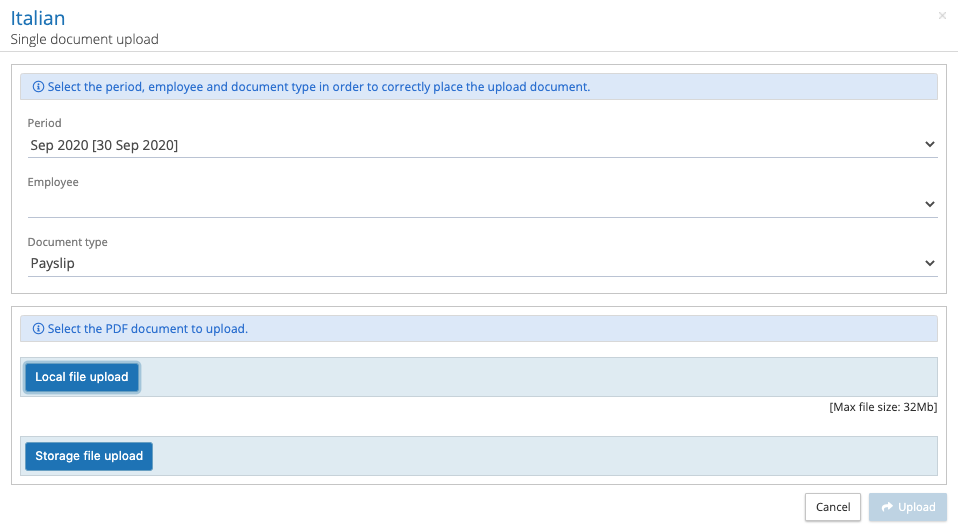Image resolution: width=958 pixels, height=530 pixels.
Task: Click the Italian dialog title
Action: pos(39,18)
